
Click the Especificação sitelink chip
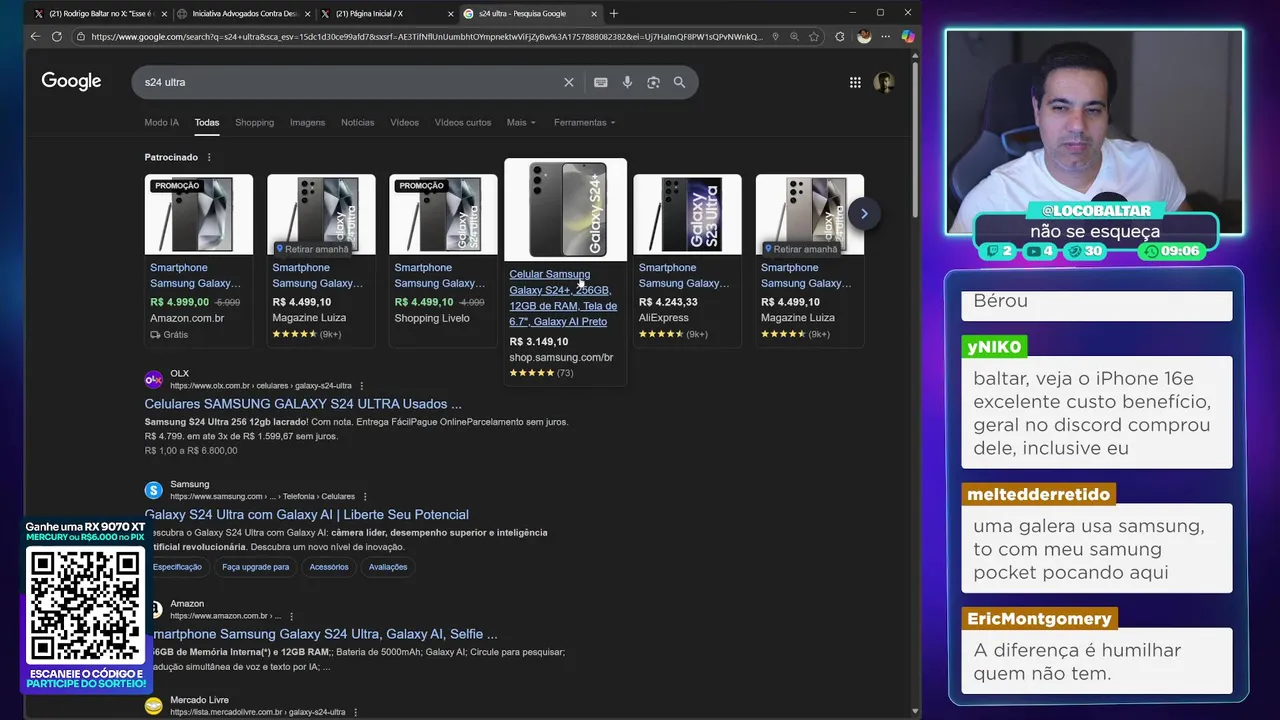pyautogui.click(x=177, y=567)
